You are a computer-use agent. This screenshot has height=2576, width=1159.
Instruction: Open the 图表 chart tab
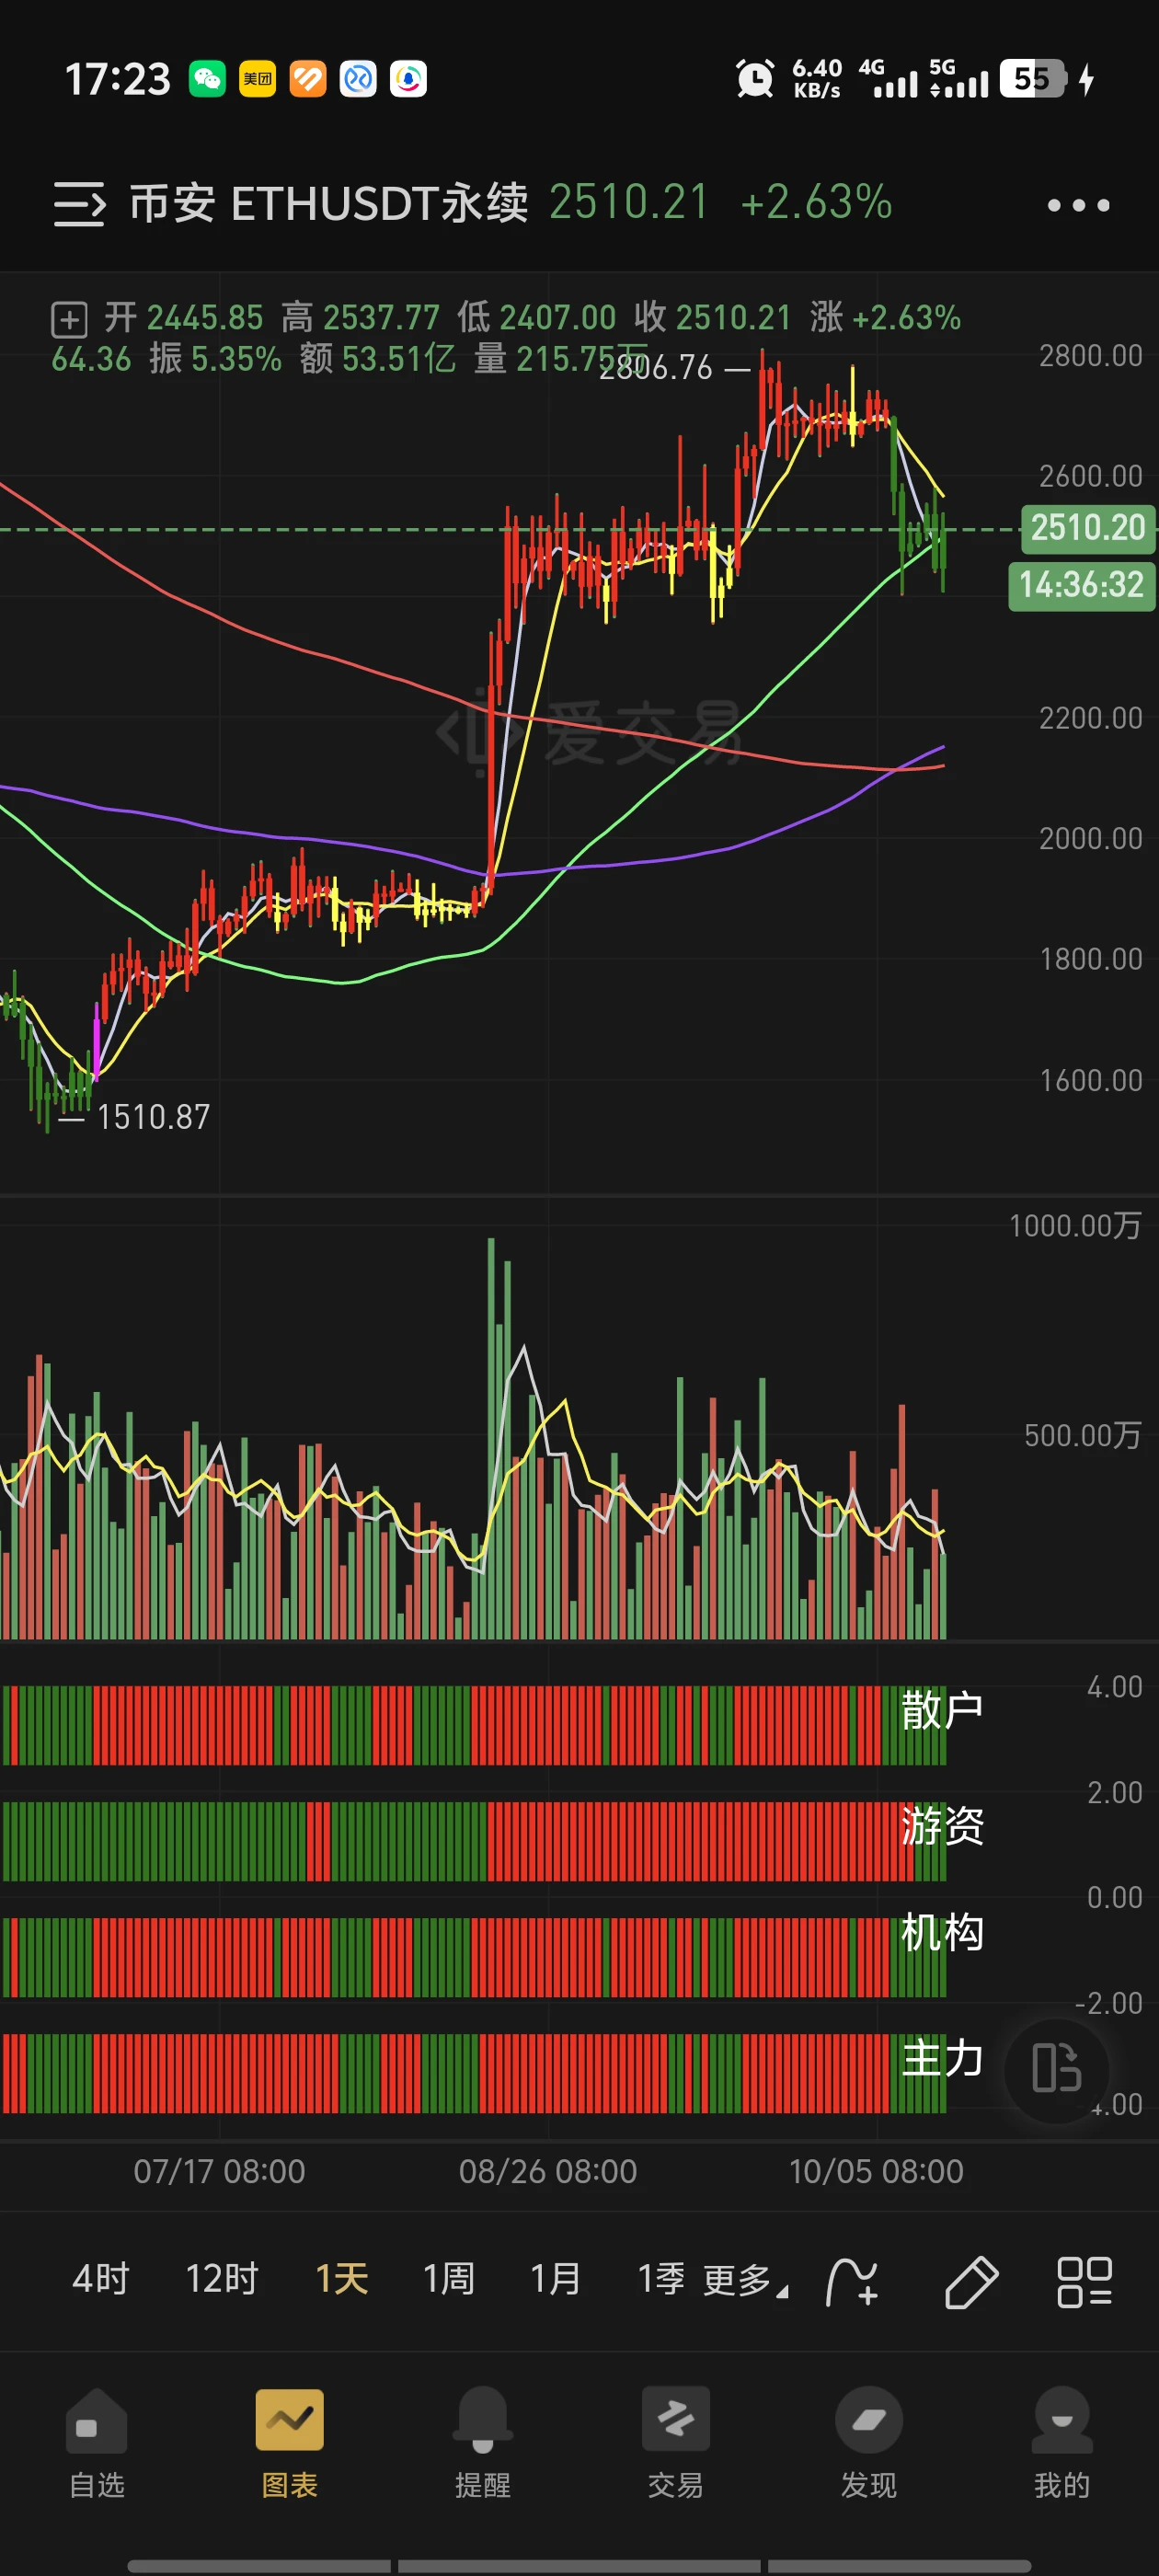point(290,2443)
